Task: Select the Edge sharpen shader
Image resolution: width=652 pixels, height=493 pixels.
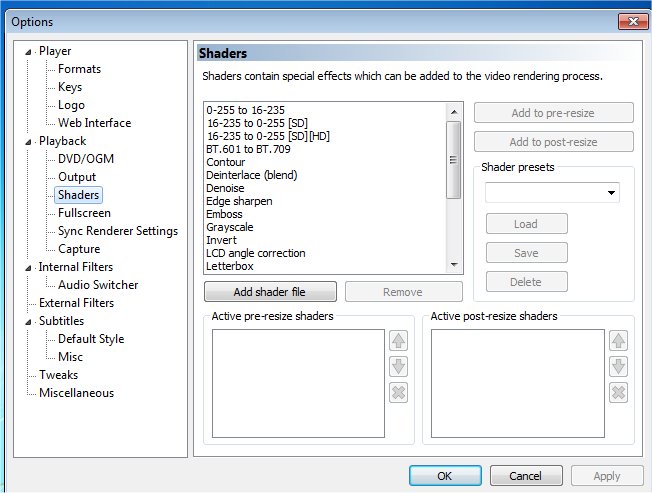Action: point(240,201)
